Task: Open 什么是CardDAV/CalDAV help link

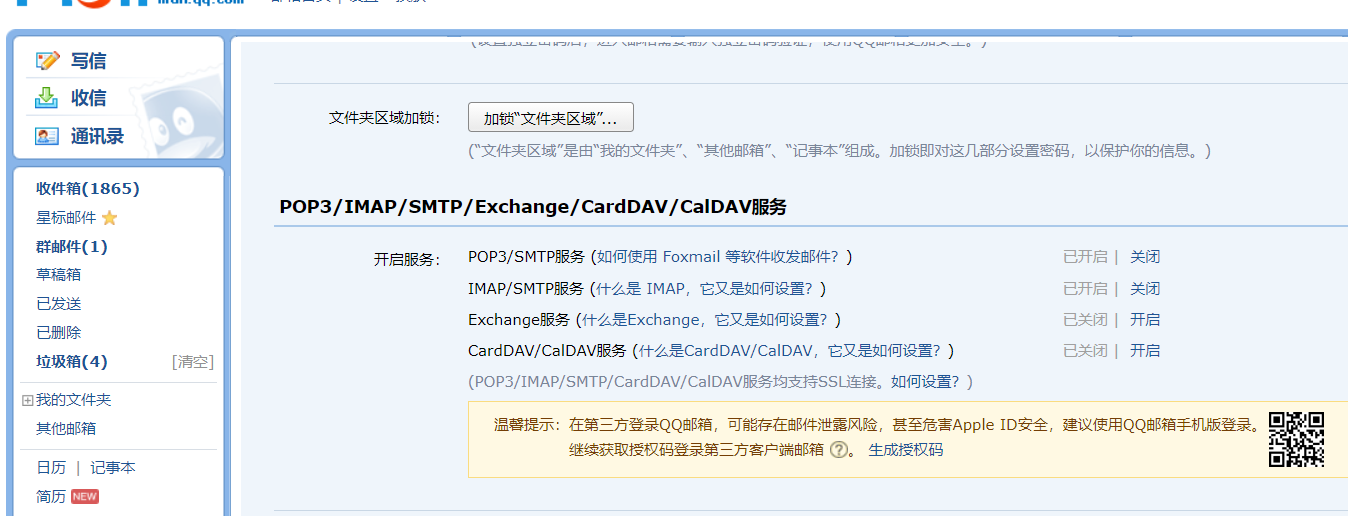Action: click(790, 351)
